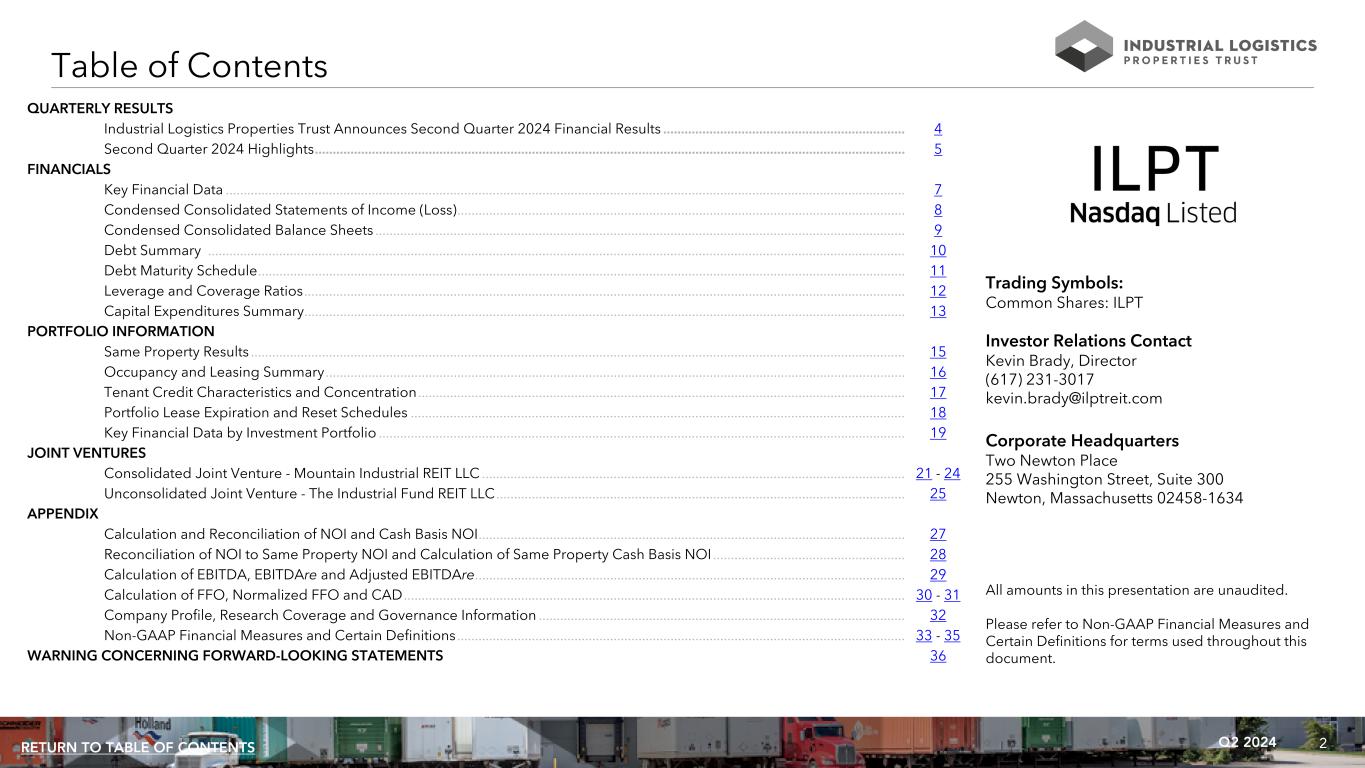Click the ILPT Nasdaq Listed logo

1153,185
